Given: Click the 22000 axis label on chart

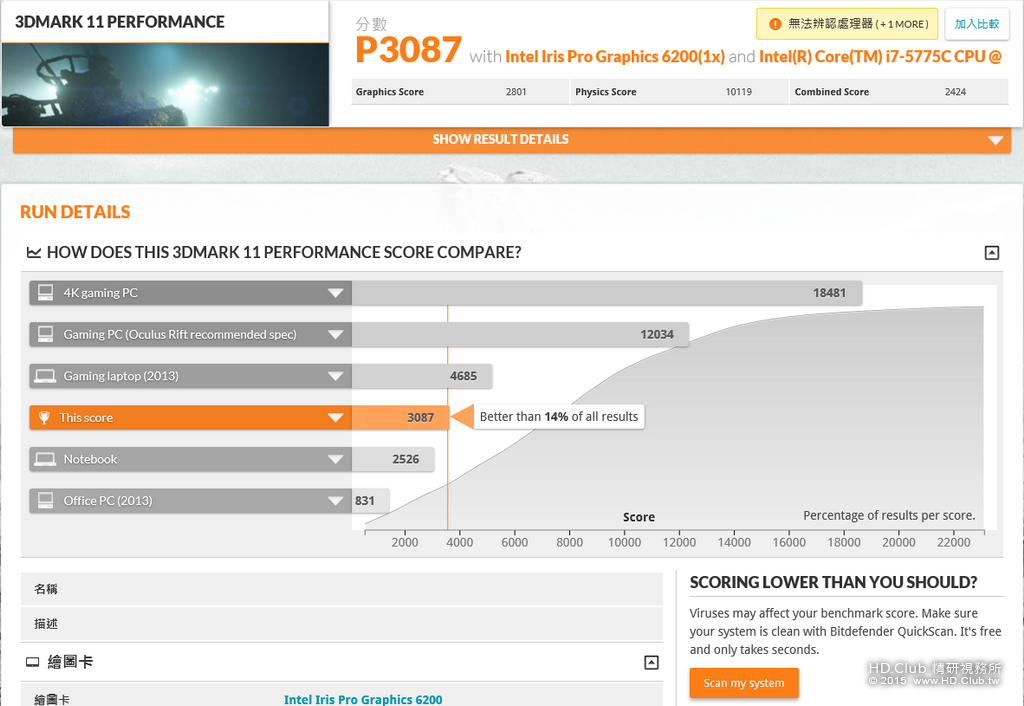Looking at the screenshot, I should [x=953, y=542].
